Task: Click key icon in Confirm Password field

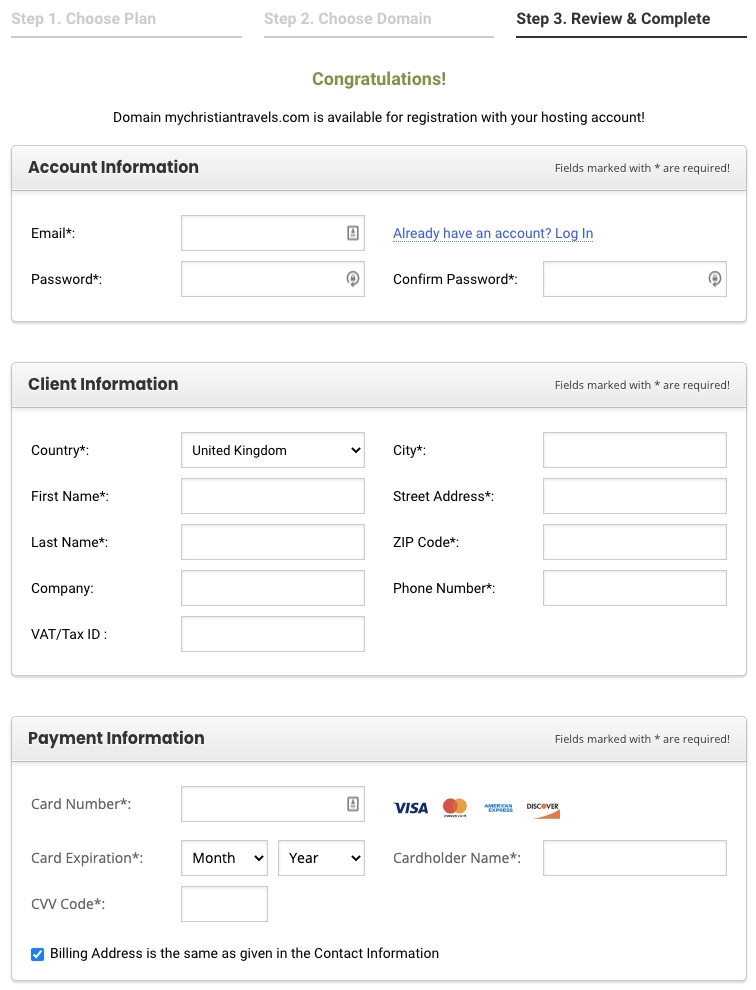Action: click(x=714, y=278)
